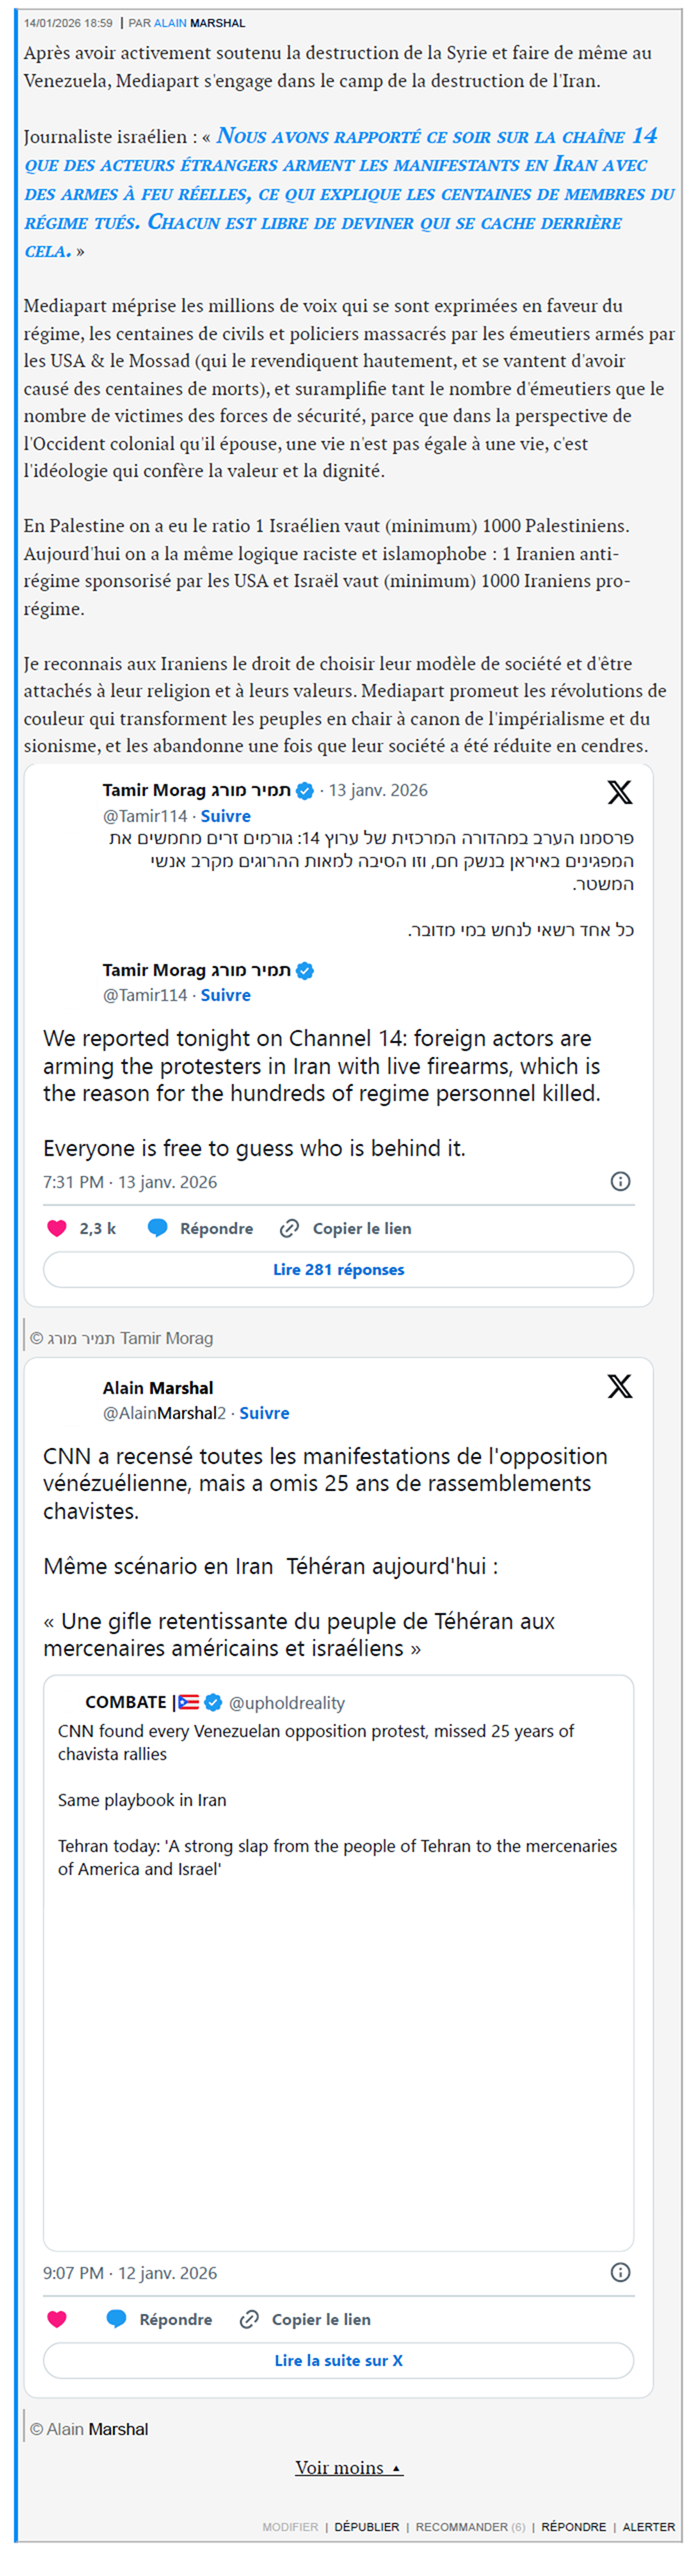Like the Alain Marshal tweet heart icon

click(57, 2319)
